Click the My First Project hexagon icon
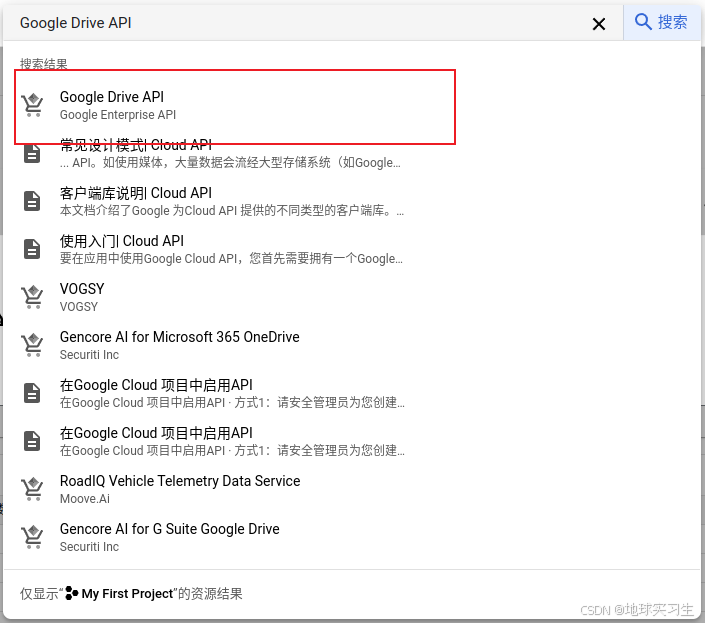Viewport: 705px width, 623px height. coord(71,593)
